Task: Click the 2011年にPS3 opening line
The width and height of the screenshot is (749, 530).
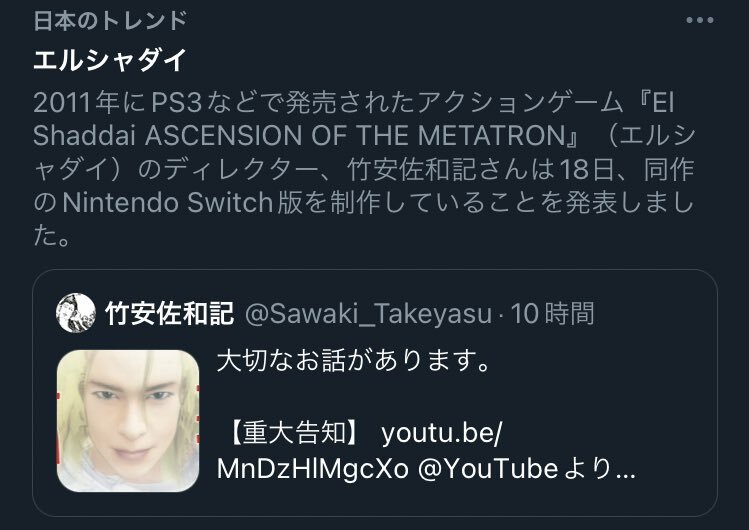Action: (x=118, y=103)
